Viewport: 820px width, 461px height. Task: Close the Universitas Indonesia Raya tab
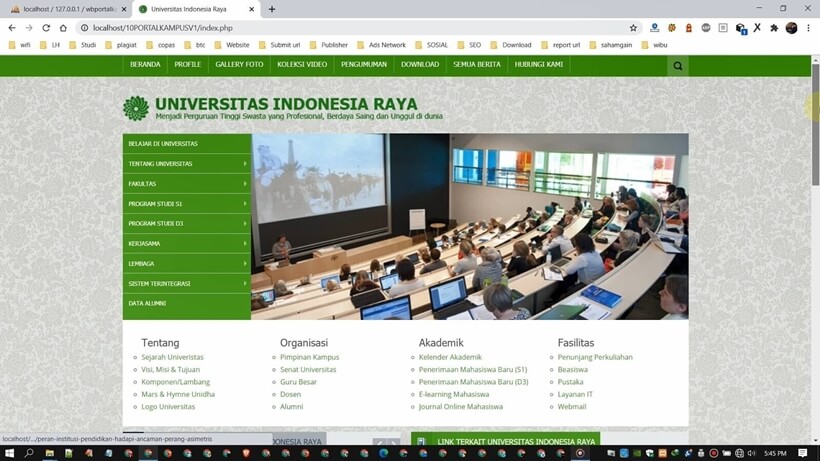252,9
